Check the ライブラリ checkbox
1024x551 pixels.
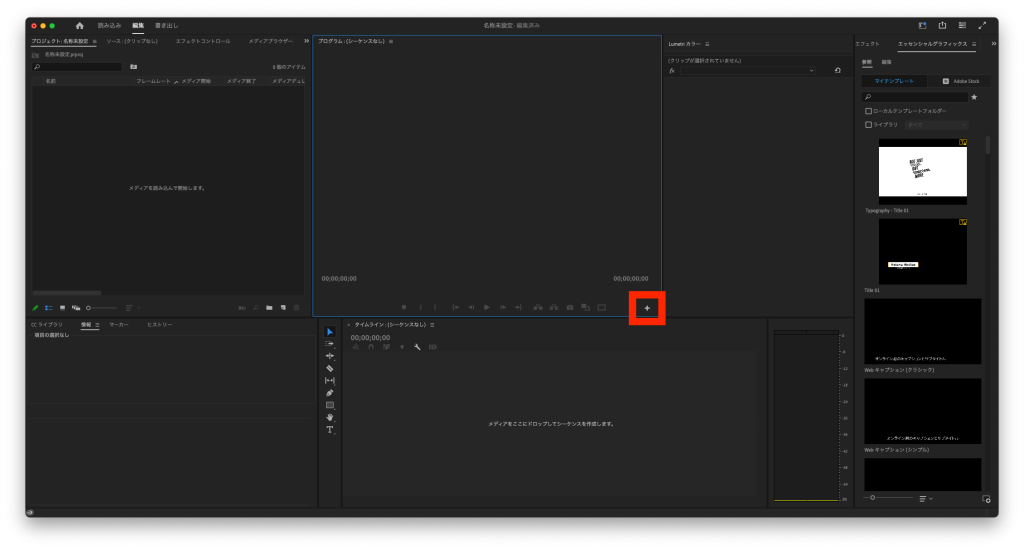(868, 125)
